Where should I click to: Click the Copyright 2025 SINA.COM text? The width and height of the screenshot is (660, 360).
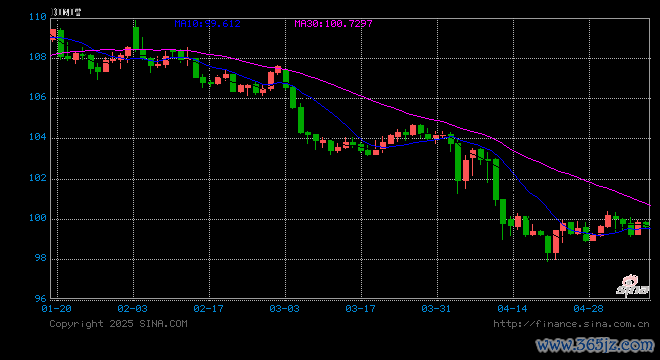click(x=118, y=324)
